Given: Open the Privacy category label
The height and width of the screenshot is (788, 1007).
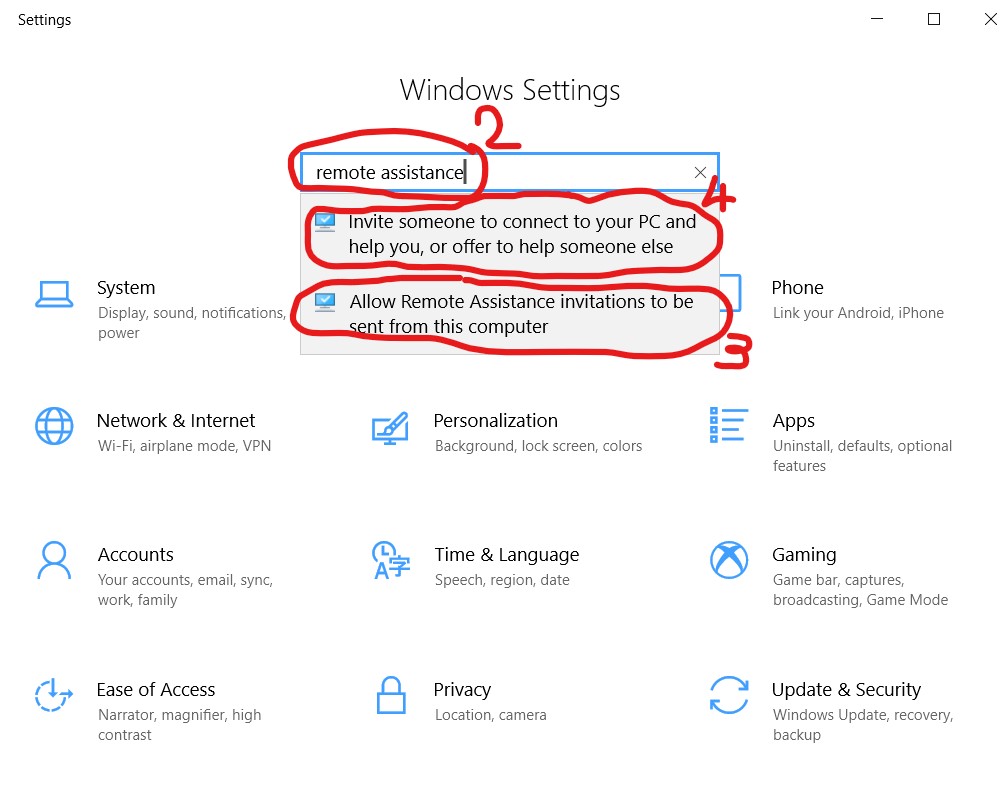Looking at the screenshot, I should tap(461, 690).
